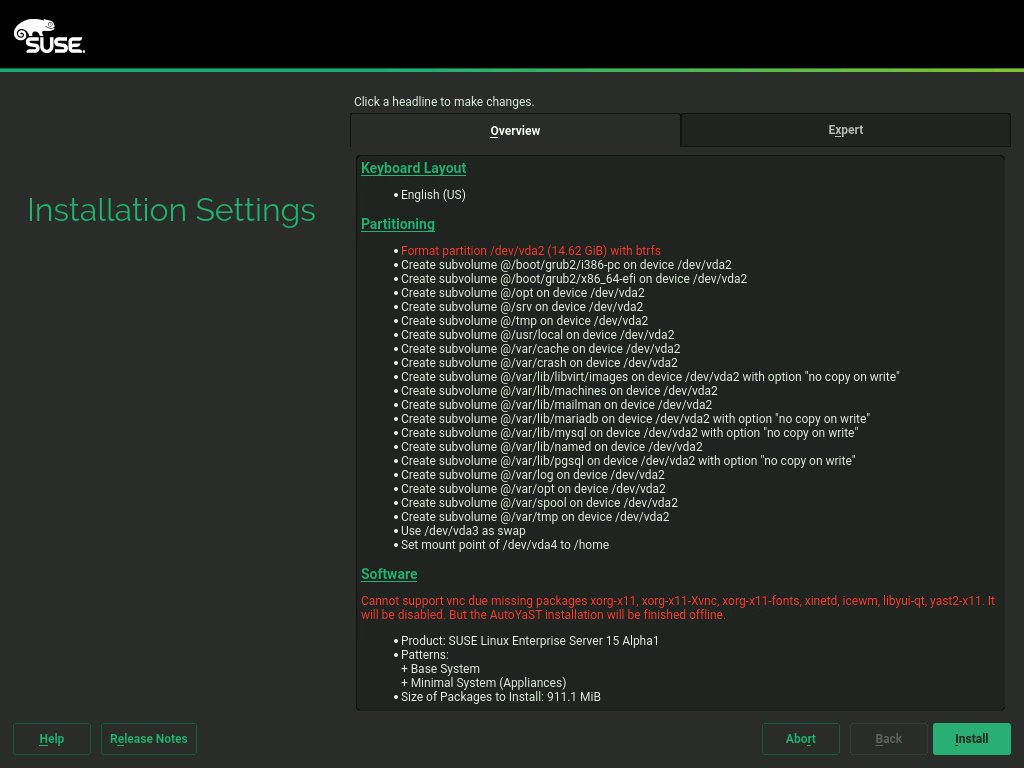Image resolution: width=1024 pixels, height=768 pixels.
Task: Click the 'Use /dev/vda3 as swap' entry
Action: tap(463, 531)
